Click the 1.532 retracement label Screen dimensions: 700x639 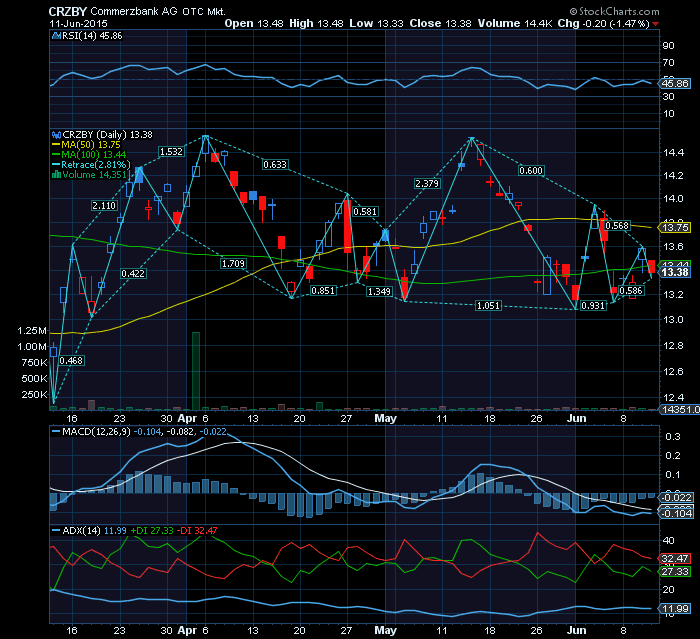coord(171,152)
